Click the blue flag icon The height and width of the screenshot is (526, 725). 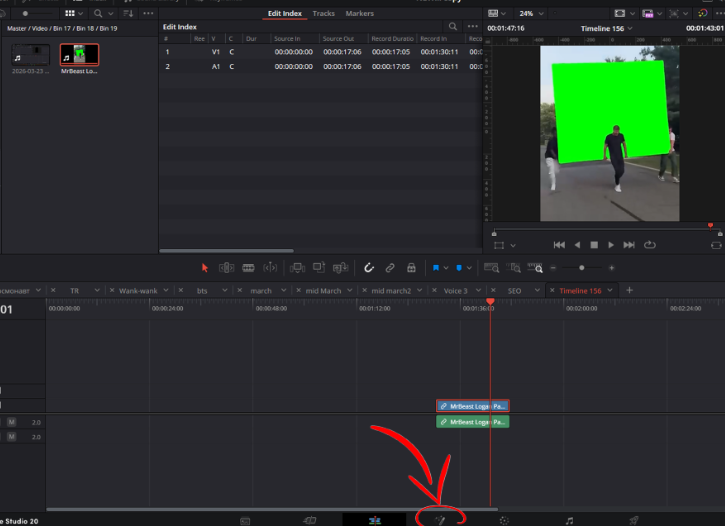[x=436, y=268]
